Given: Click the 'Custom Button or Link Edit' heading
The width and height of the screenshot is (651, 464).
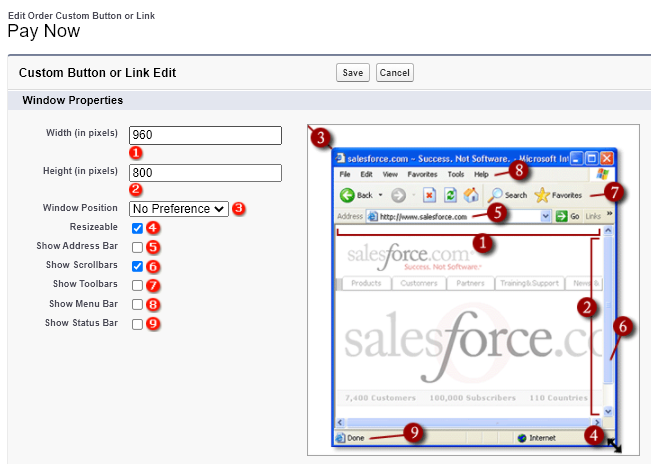Looking at the screenshot, I should point(98,73).
